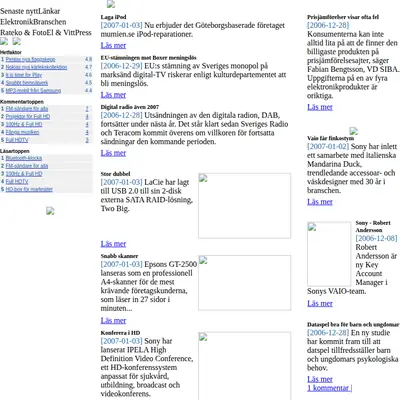Open the Konferera i HD image placeholder
The image size is (400, 400).
pos(244,366)
